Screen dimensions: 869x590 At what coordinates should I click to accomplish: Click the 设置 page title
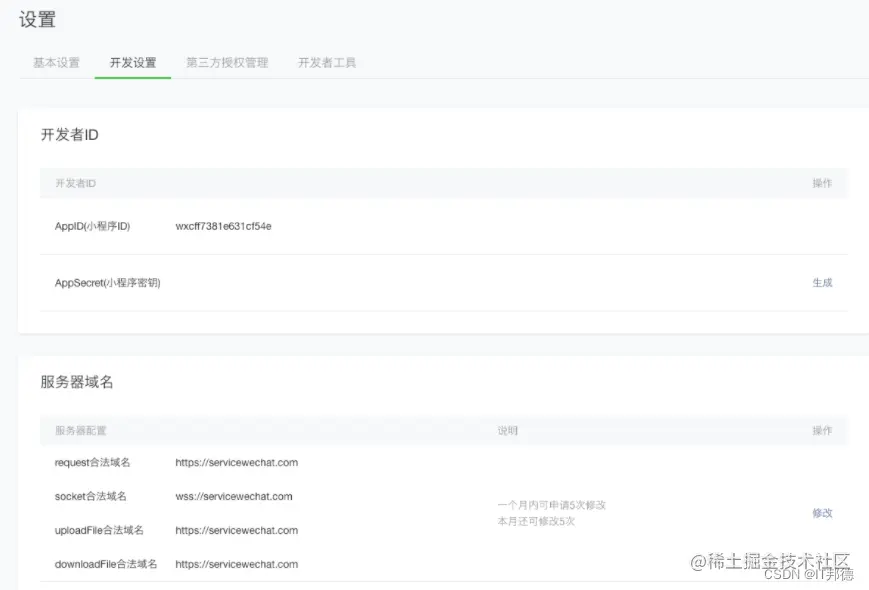pos(36,20)
